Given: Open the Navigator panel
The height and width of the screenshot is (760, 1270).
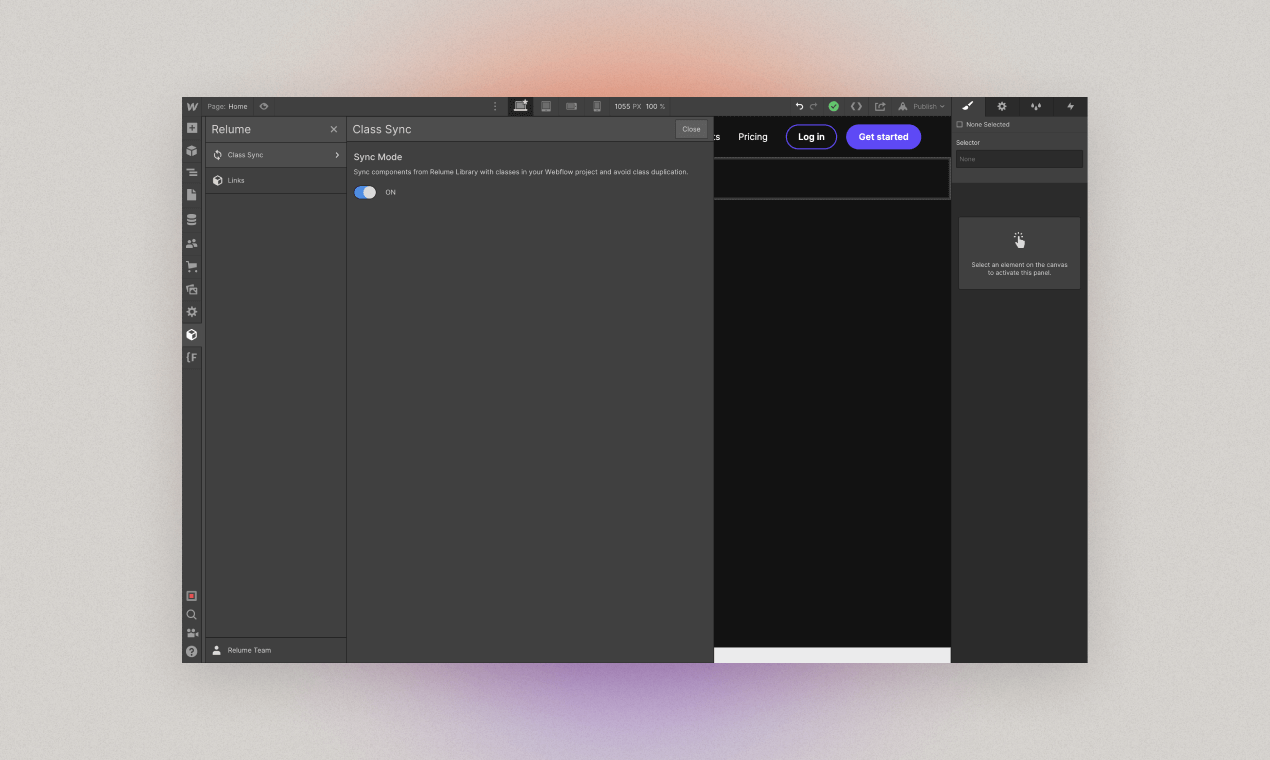Looking at the screenshot, I should (192, 173).
